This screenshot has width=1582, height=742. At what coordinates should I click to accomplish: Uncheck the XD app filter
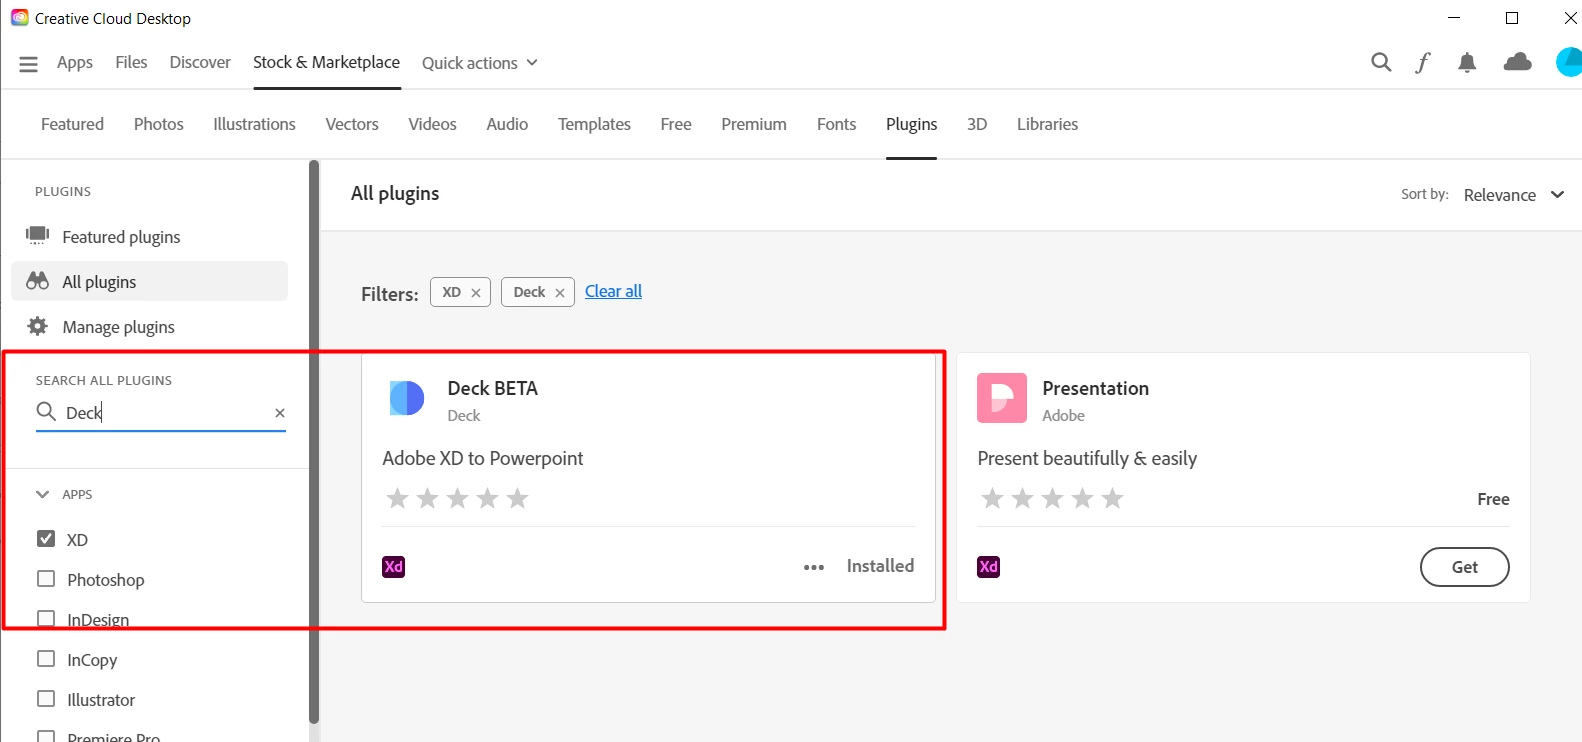pos(46,539)
